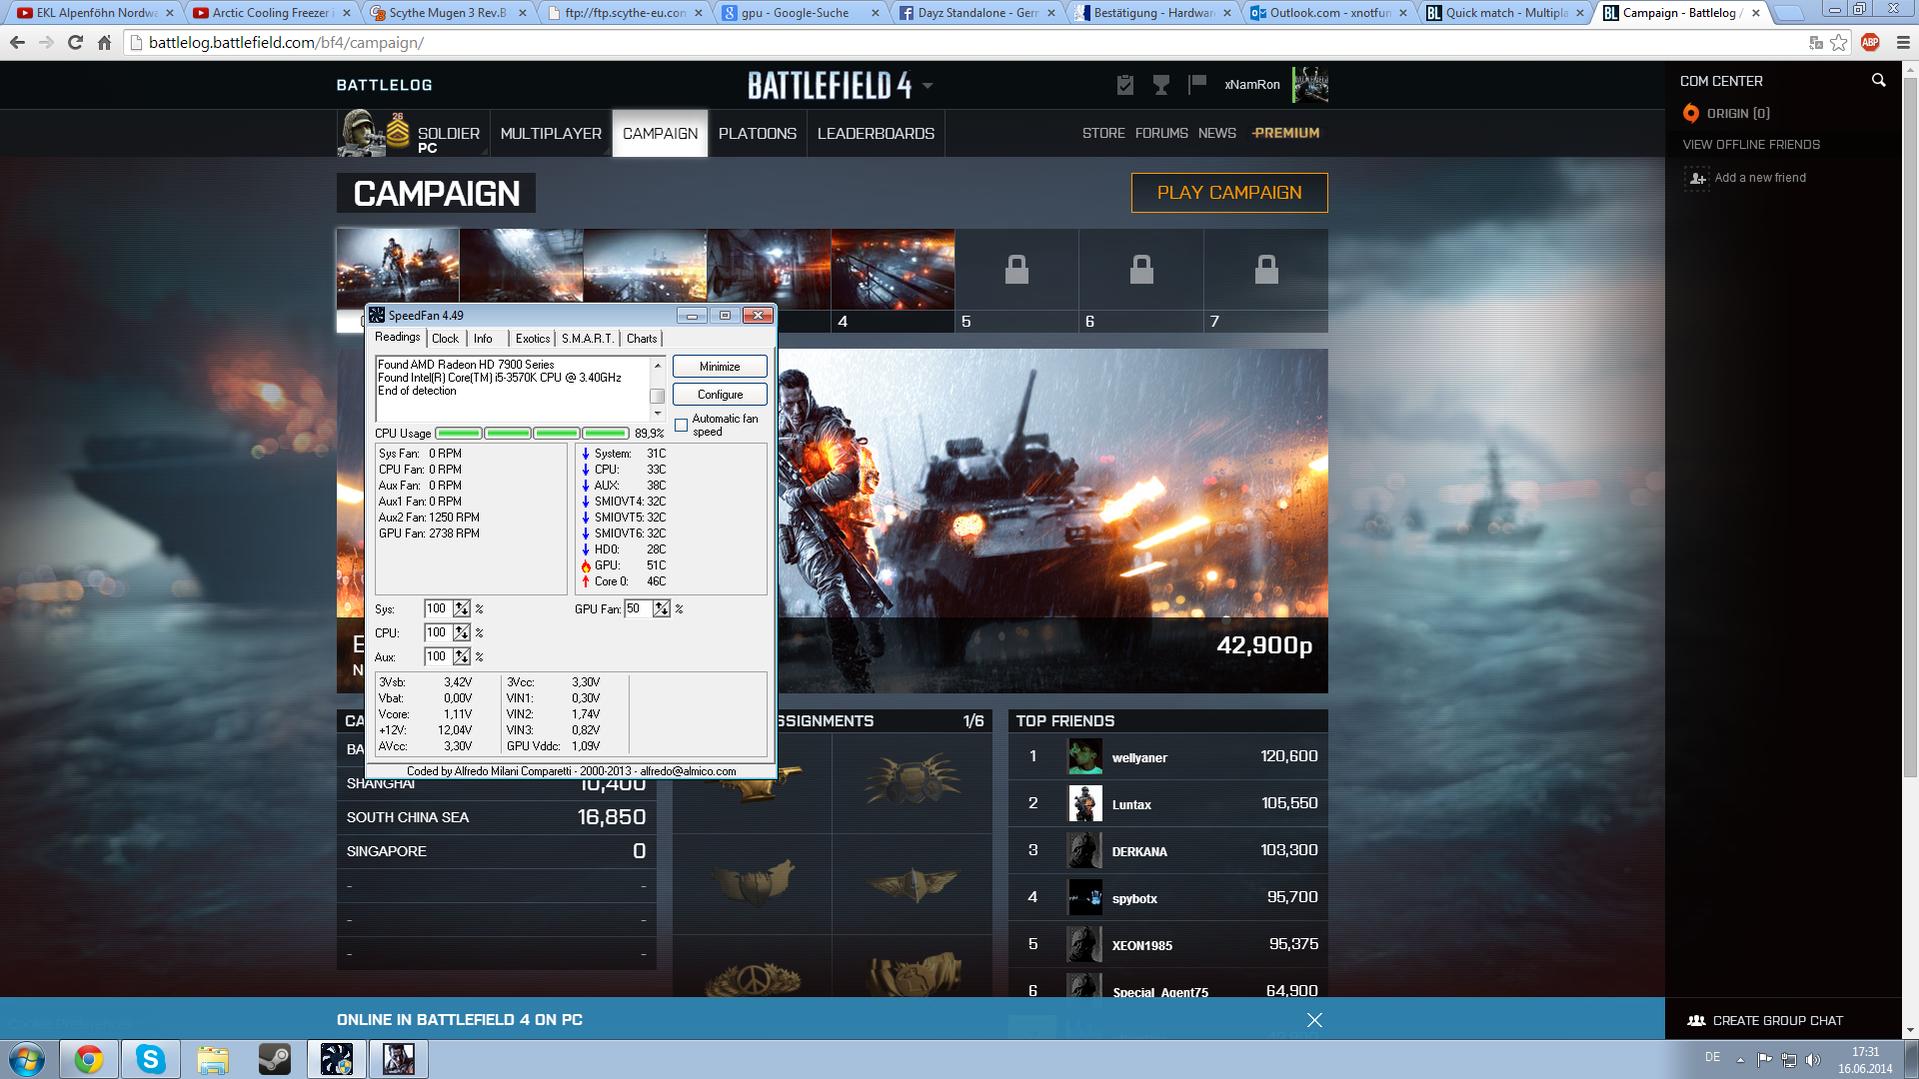Screen dimensions: 1919x1079
Task: Open the Battlefield 4 game selector dropdown
Action: coord(928,86)
